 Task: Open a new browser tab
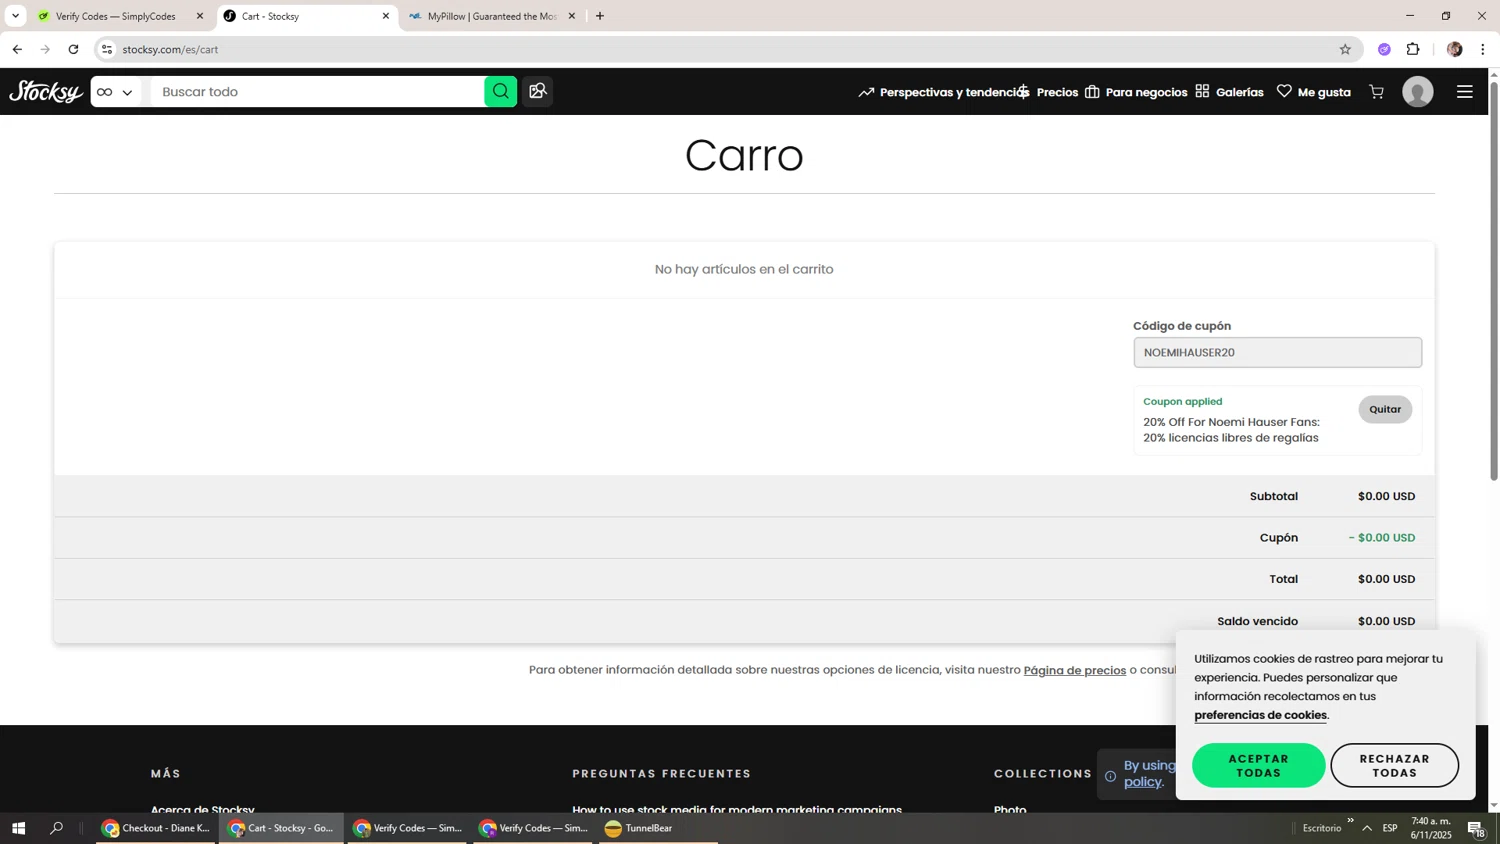click(x=600, y=16)
